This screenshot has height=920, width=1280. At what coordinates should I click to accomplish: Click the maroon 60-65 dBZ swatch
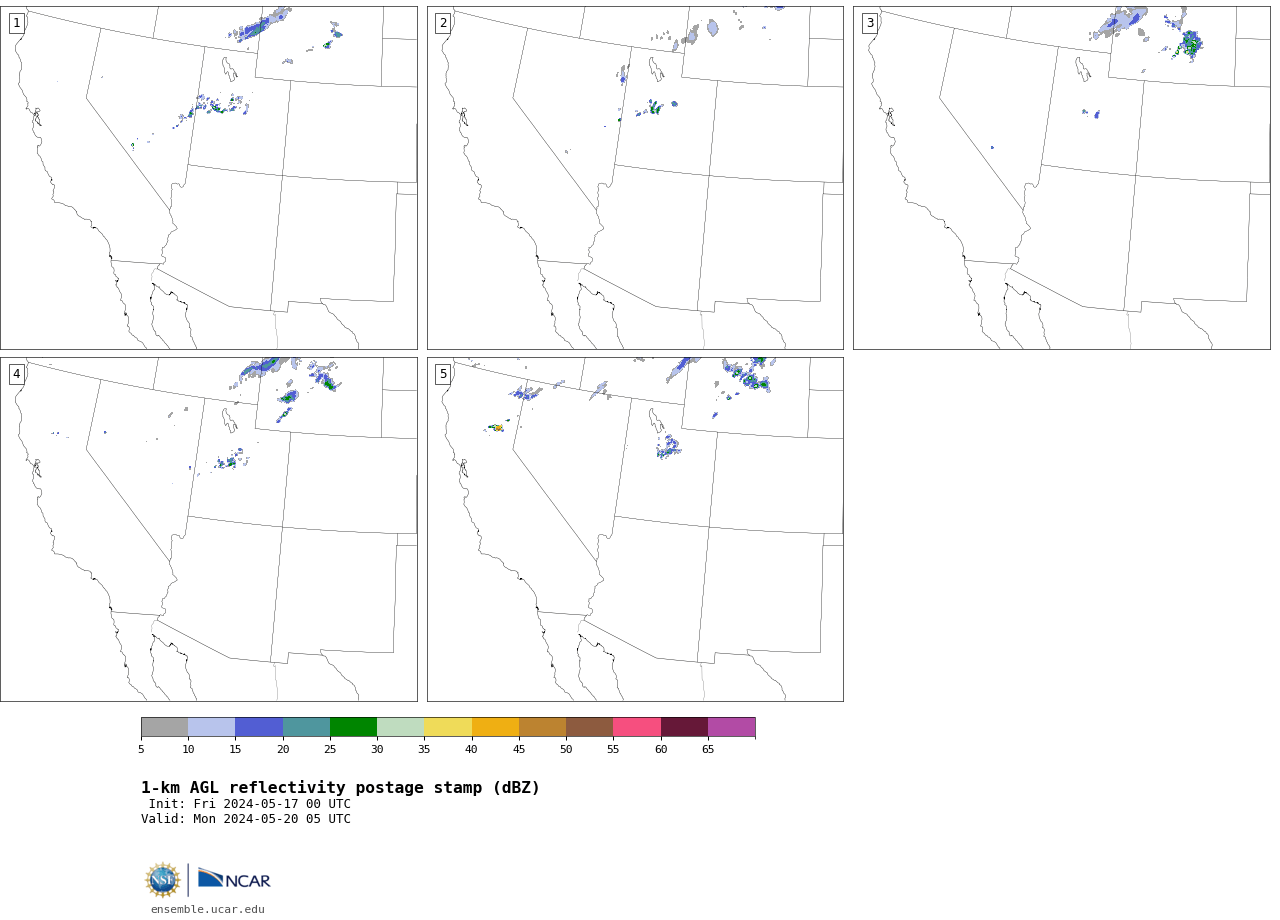point(684,727)
